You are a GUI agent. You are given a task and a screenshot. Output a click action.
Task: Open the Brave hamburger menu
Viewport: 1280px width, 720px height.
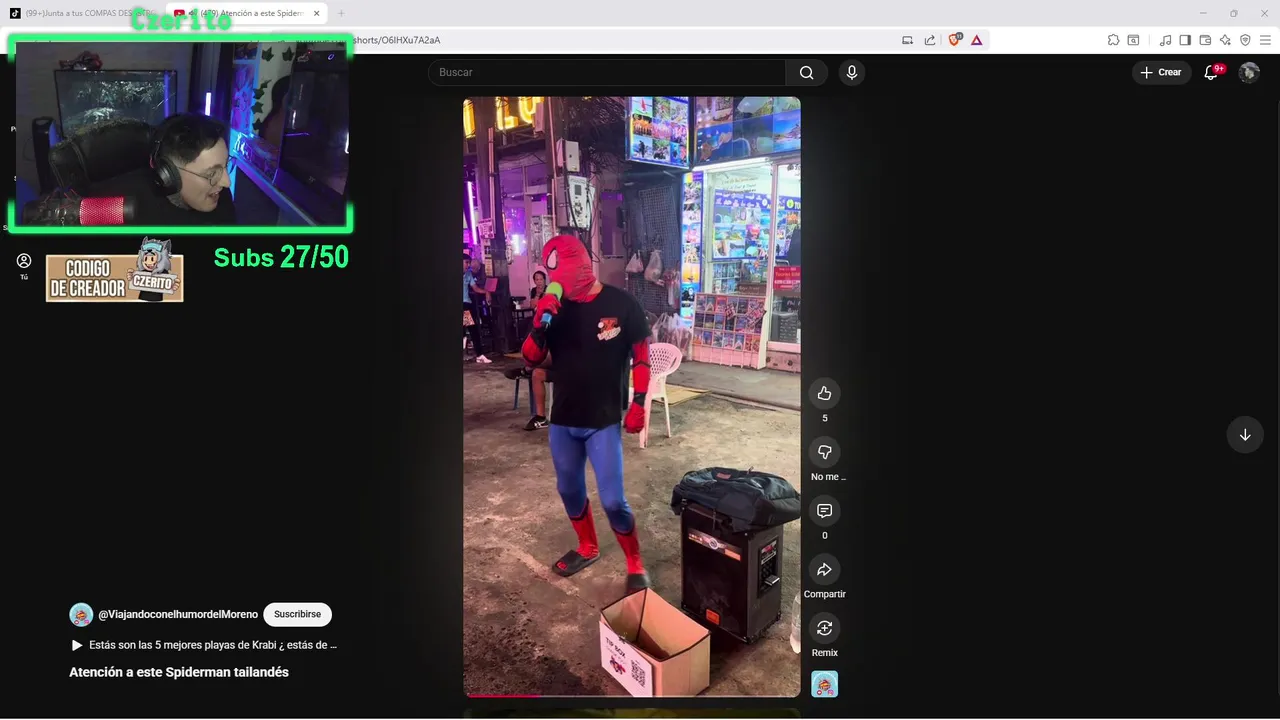1265,40
